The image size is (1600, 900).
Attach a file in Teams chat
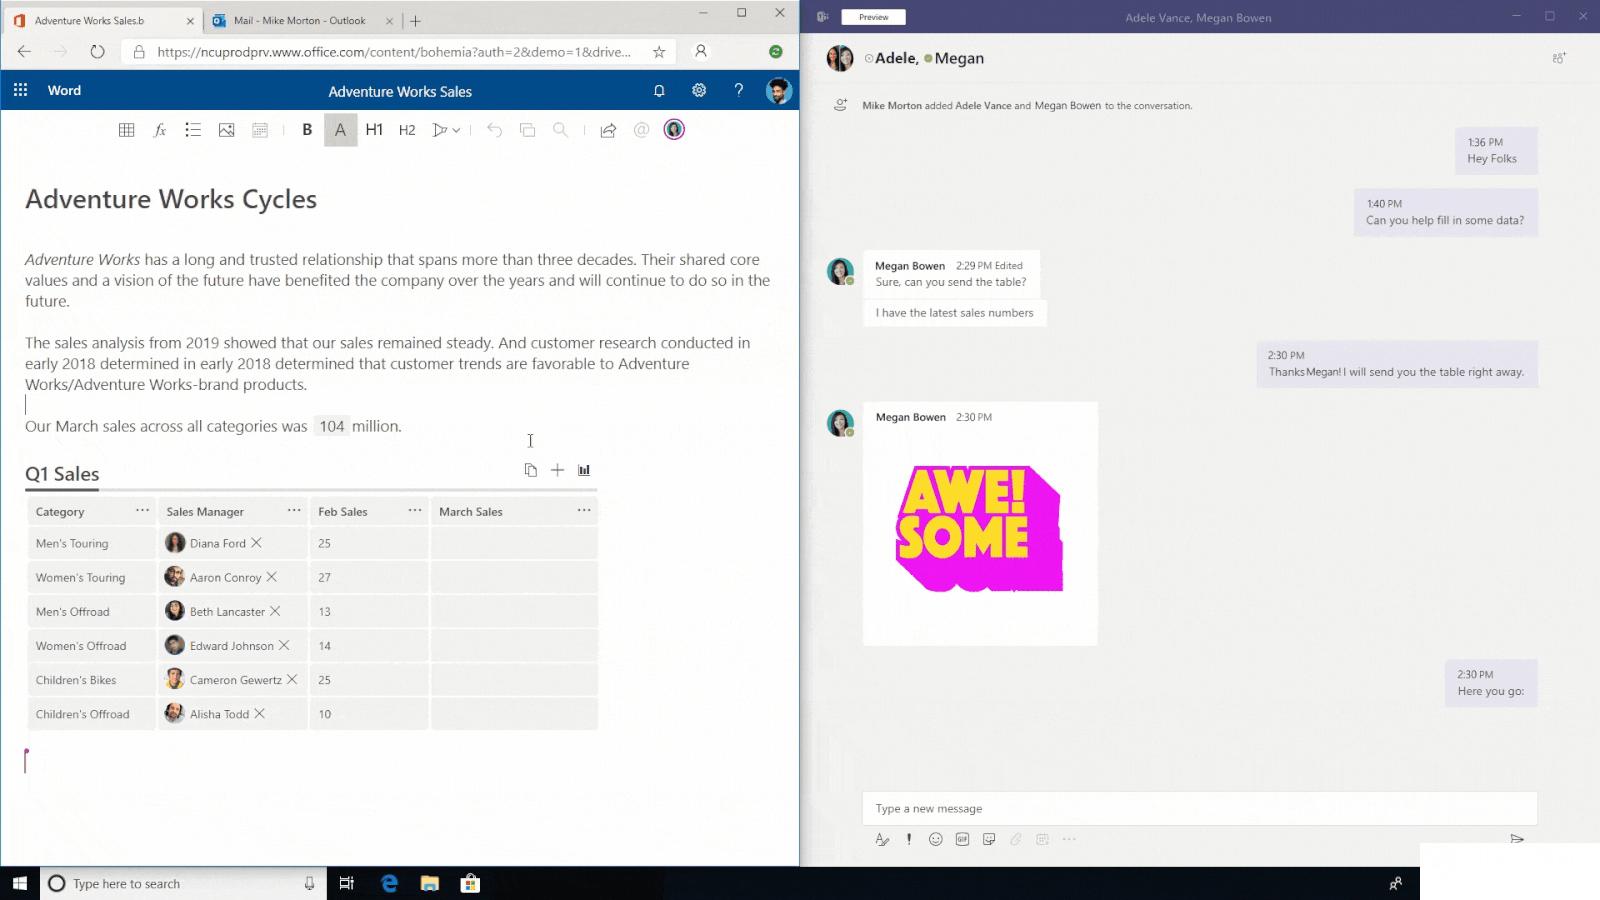click(x=1016, y=840)
